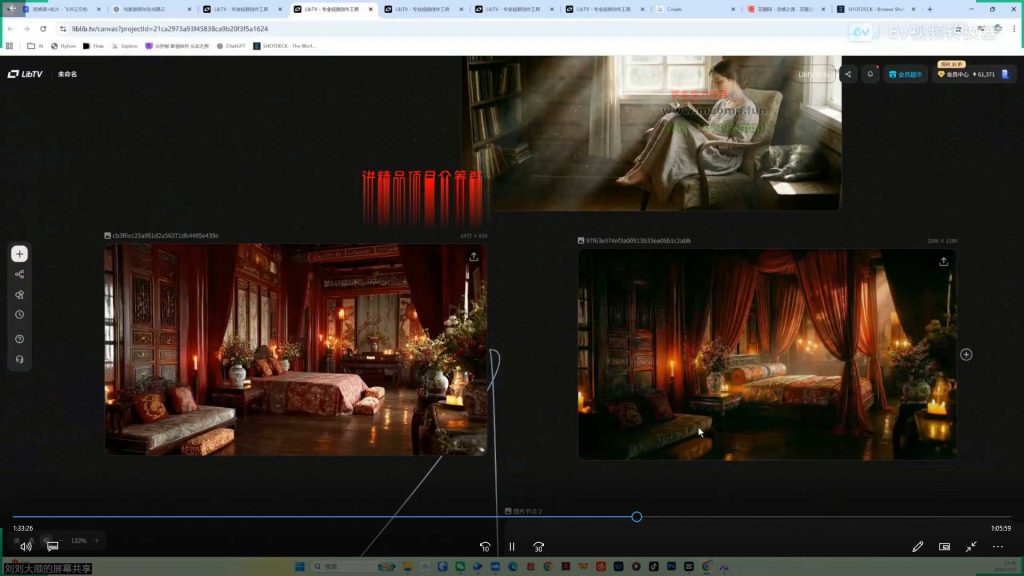Click the share icon in top bar
Screen dimensions: 1024x576
pyautogui.click(x=848, y=74)
